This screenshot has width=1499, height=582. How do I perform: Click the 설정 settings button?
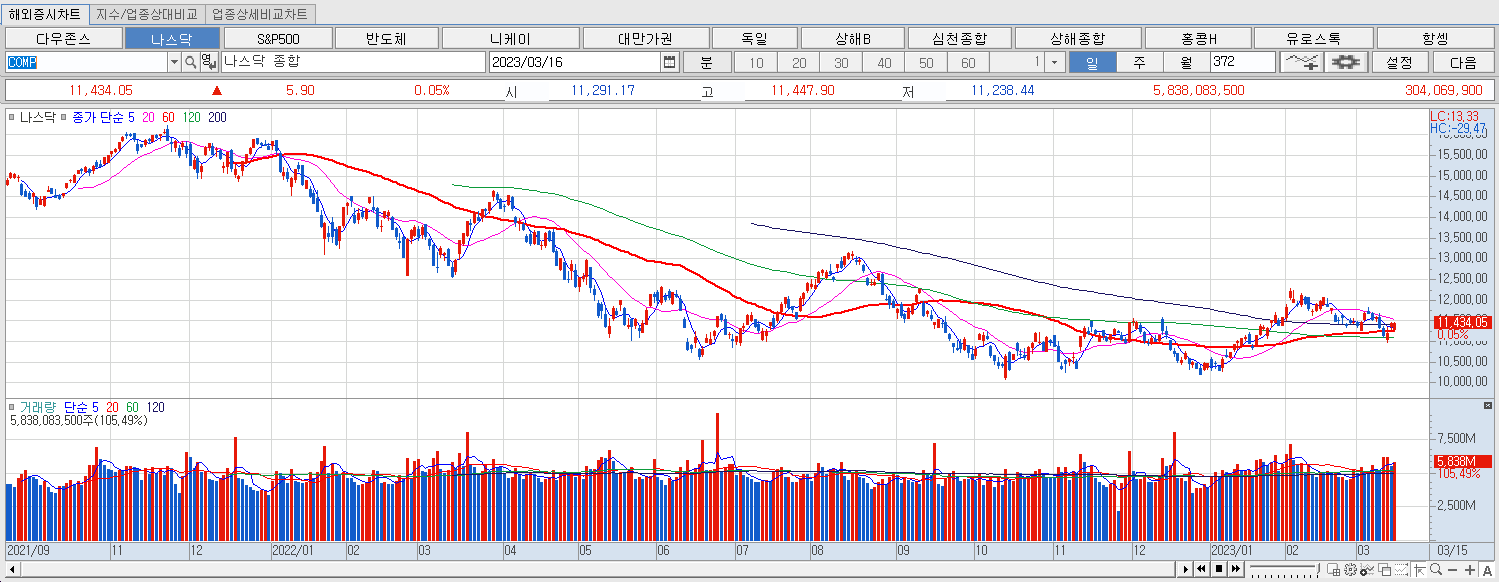(x=1401, y=61)
